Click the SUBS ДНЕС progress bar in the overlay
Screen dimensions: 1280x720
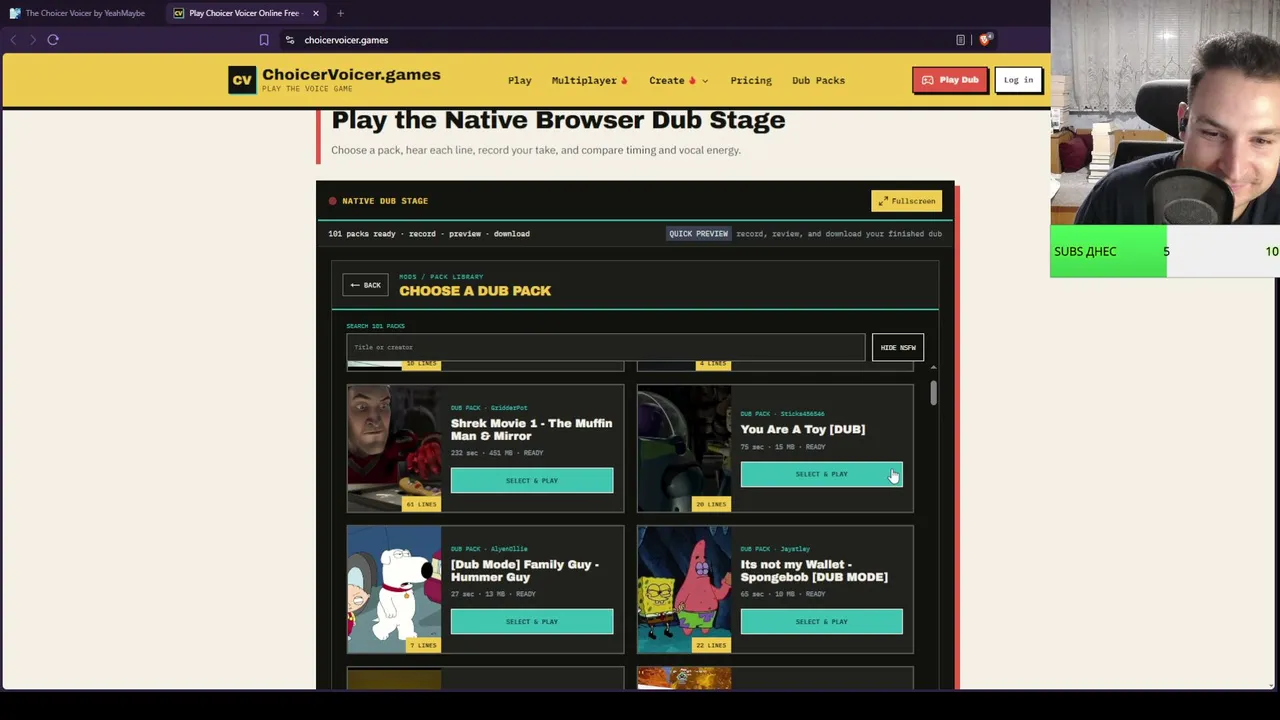[x=1165, y=251]
